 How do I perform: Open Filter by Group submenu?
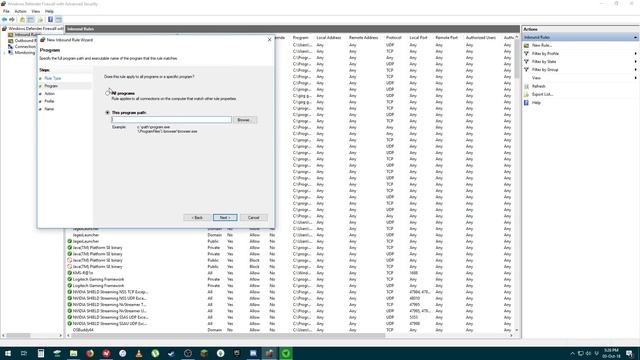click(545, 70)
